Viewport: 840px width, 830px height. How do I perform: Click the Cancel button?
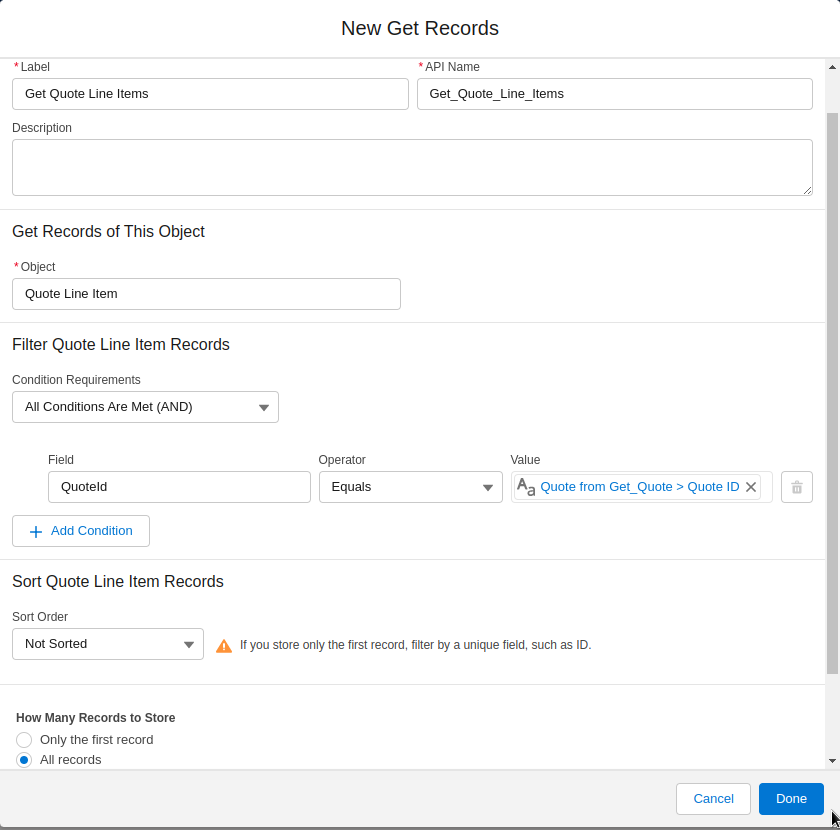click(x=713, y=798)
